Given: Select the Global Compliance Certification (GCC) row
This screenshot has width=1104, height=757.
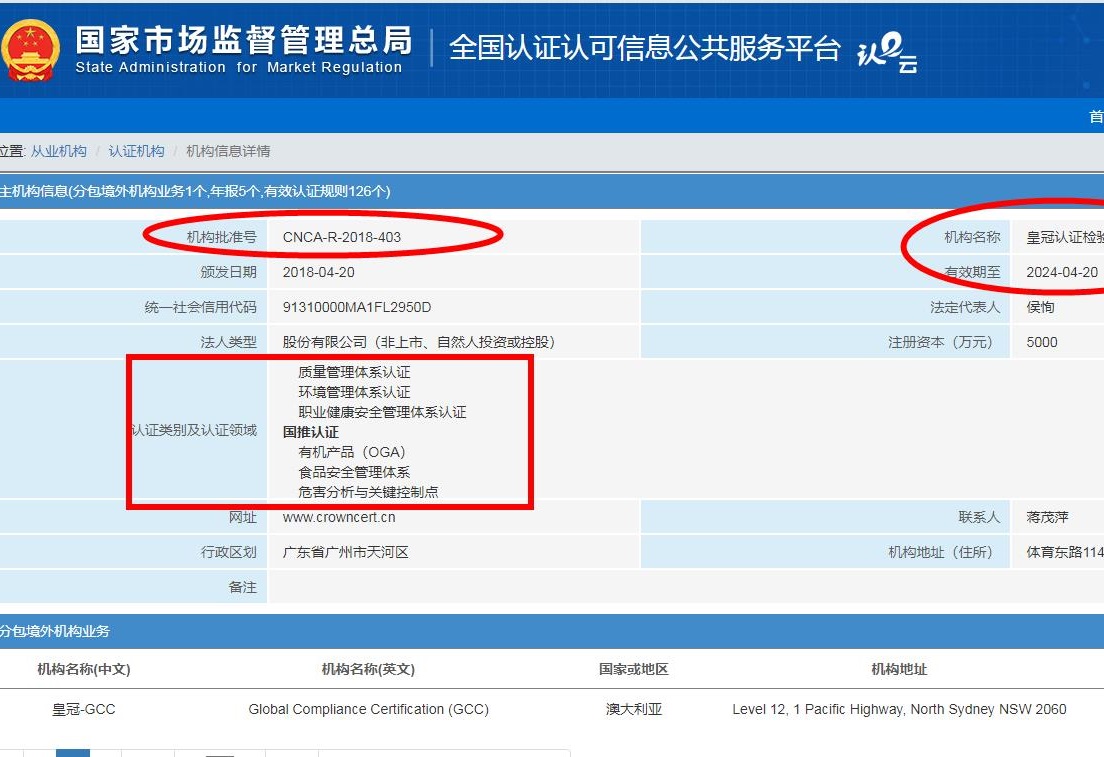Looking at the screenshot, I should (x=368, y=709).
